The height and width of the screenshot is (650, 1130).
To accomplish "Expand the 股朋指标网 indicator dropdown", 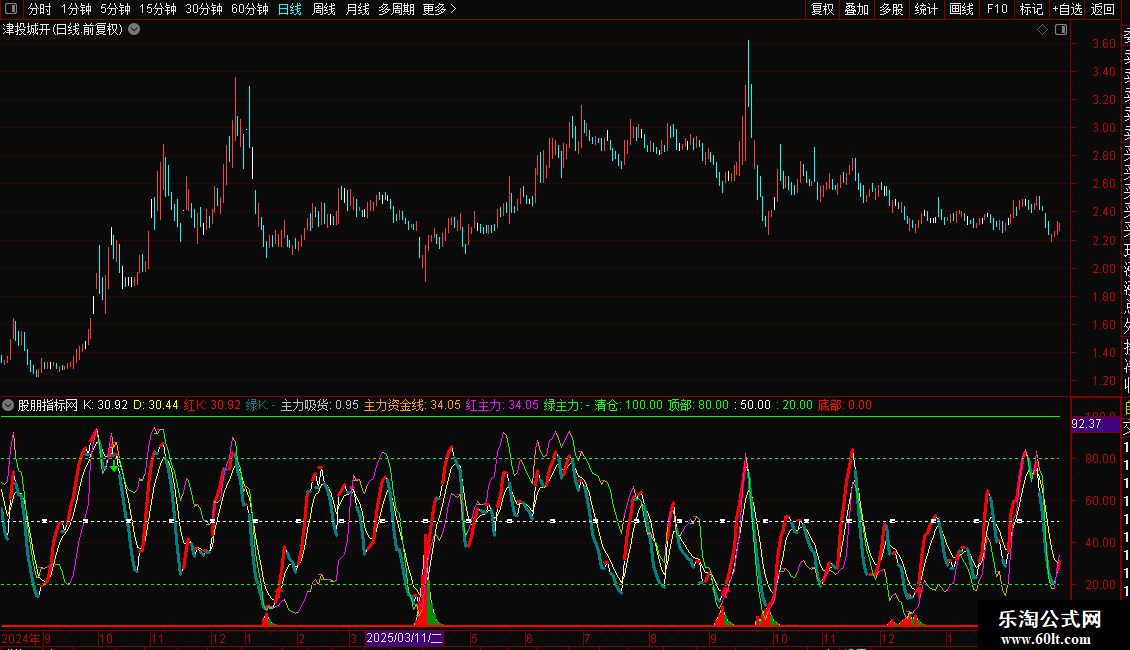I will tap(9, 405).
